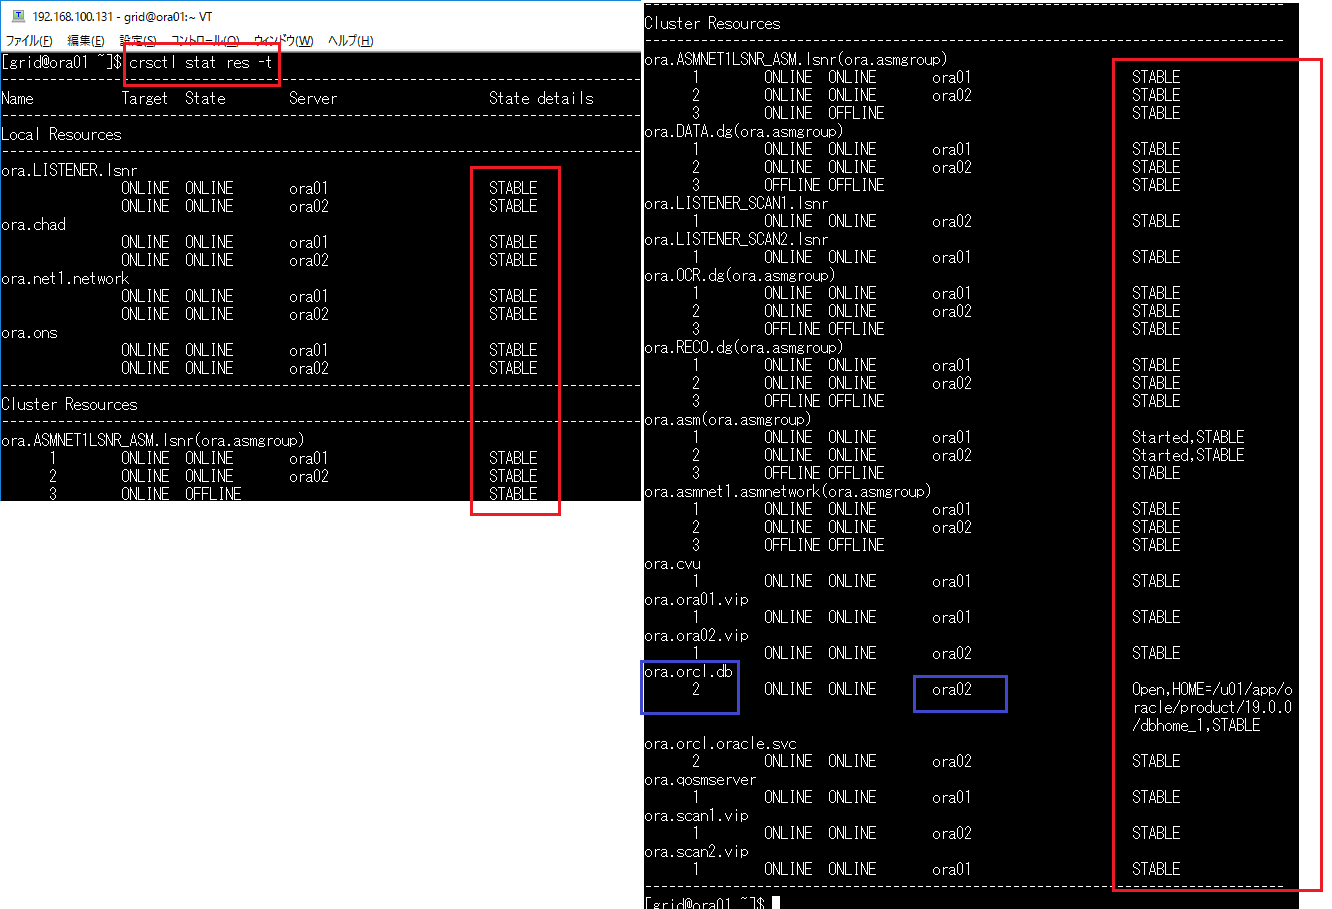Click the 'Name' column header
Viewport: 1332px width, 909px height.
[17, 98]
